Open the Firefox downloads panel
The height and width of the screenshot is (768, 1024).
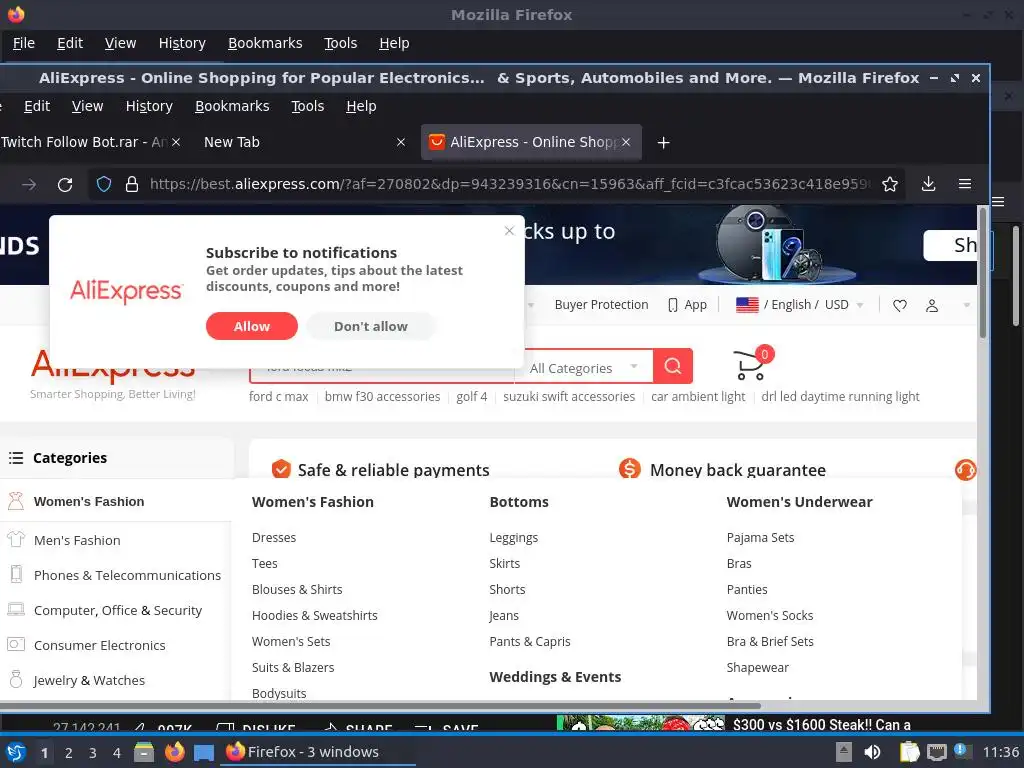[x=928, y=184]
